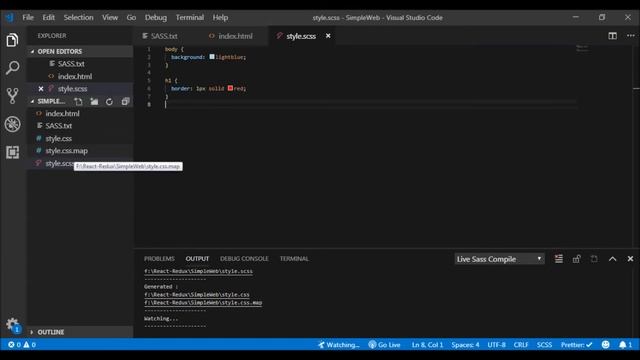Change language mode via SCSS status item
Image resolution: width=640 pixels, height=360 pixels.
pyautogui.click(x=544, y=344)
